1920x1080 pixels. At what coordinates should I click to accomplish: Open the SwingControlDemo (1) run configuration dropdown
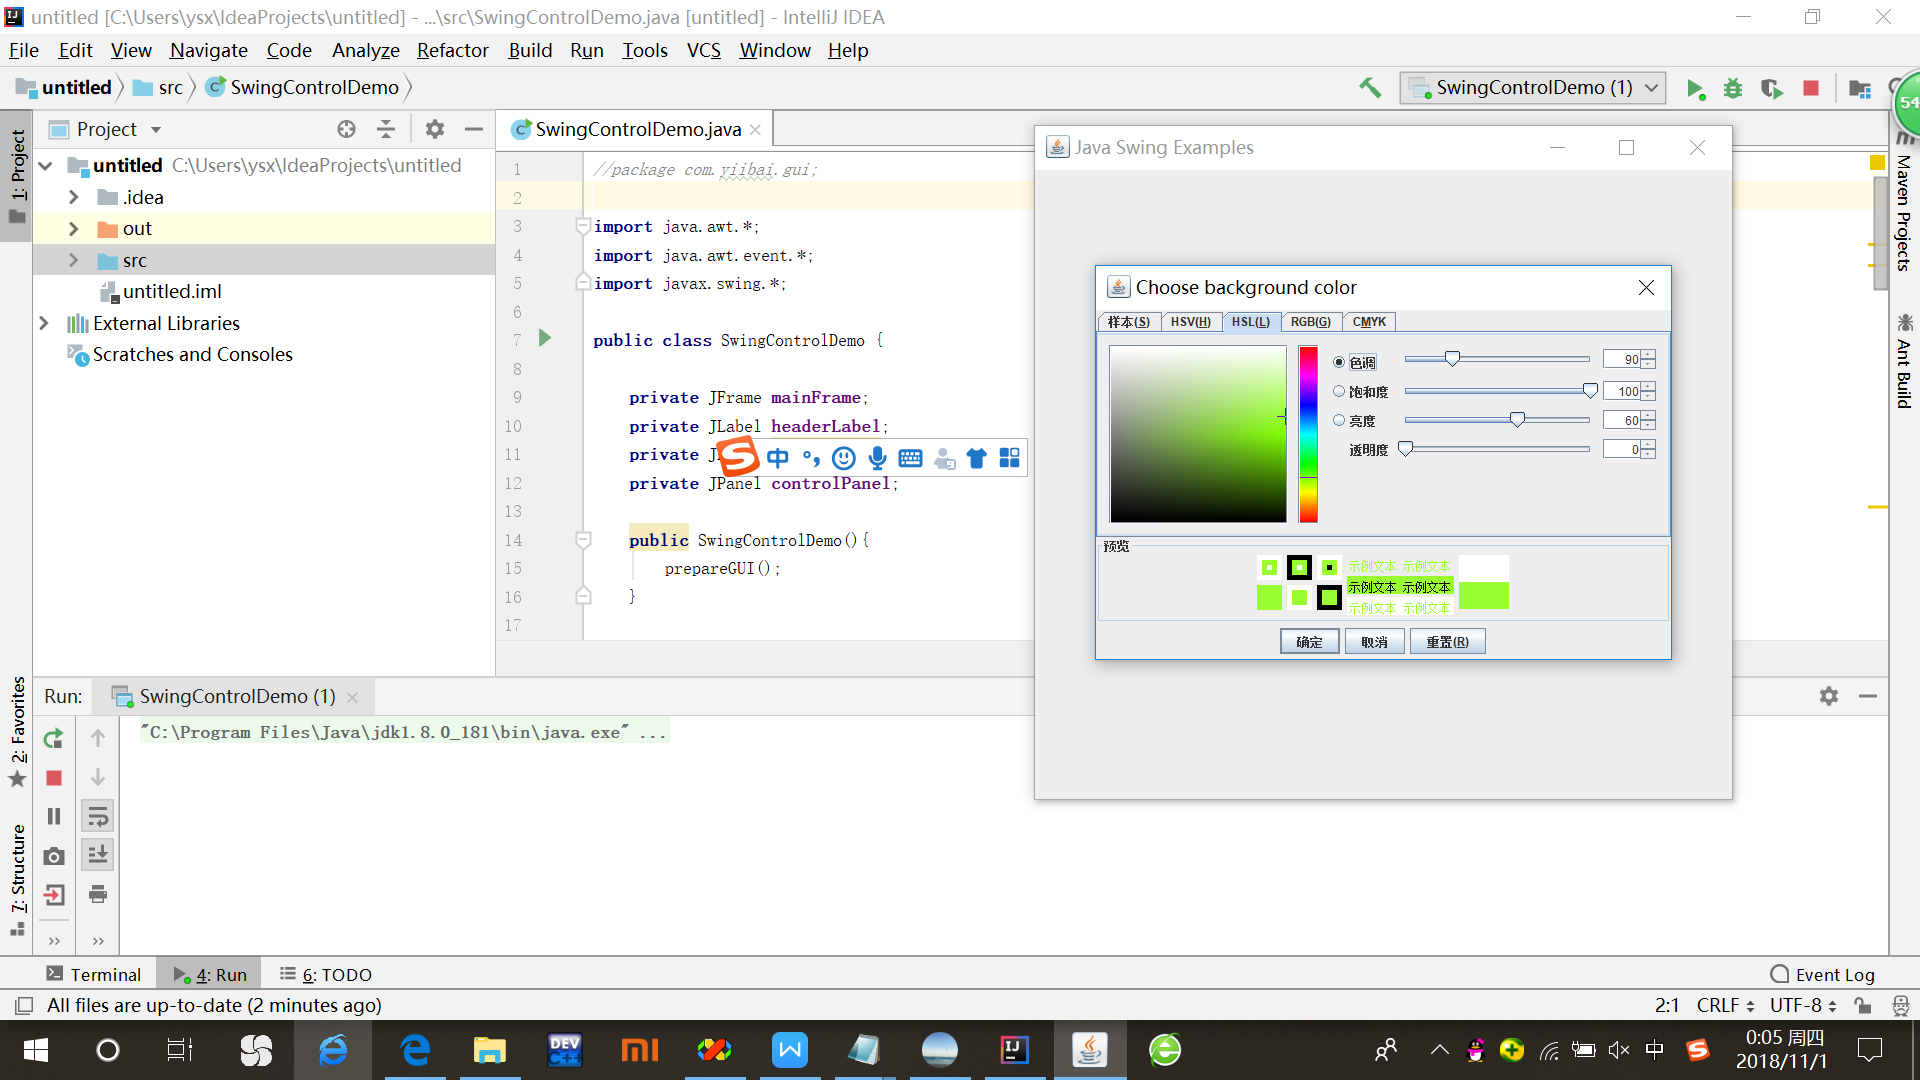tap(1532, 88)
